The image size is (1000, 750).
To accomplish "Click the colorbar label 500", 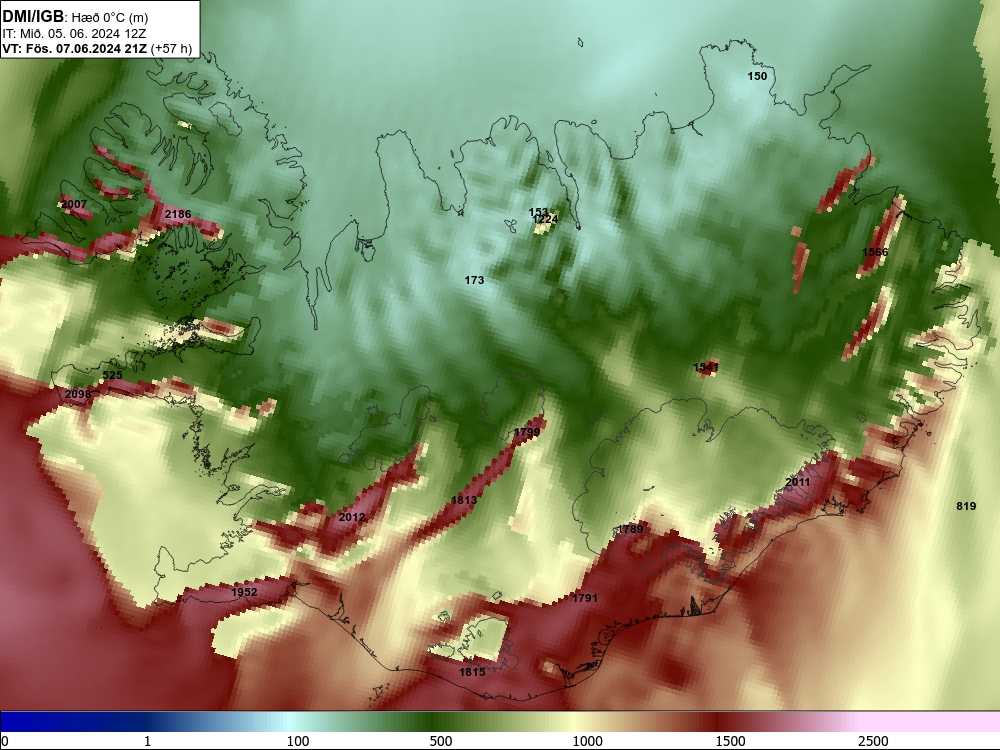I will pos(441,741).
